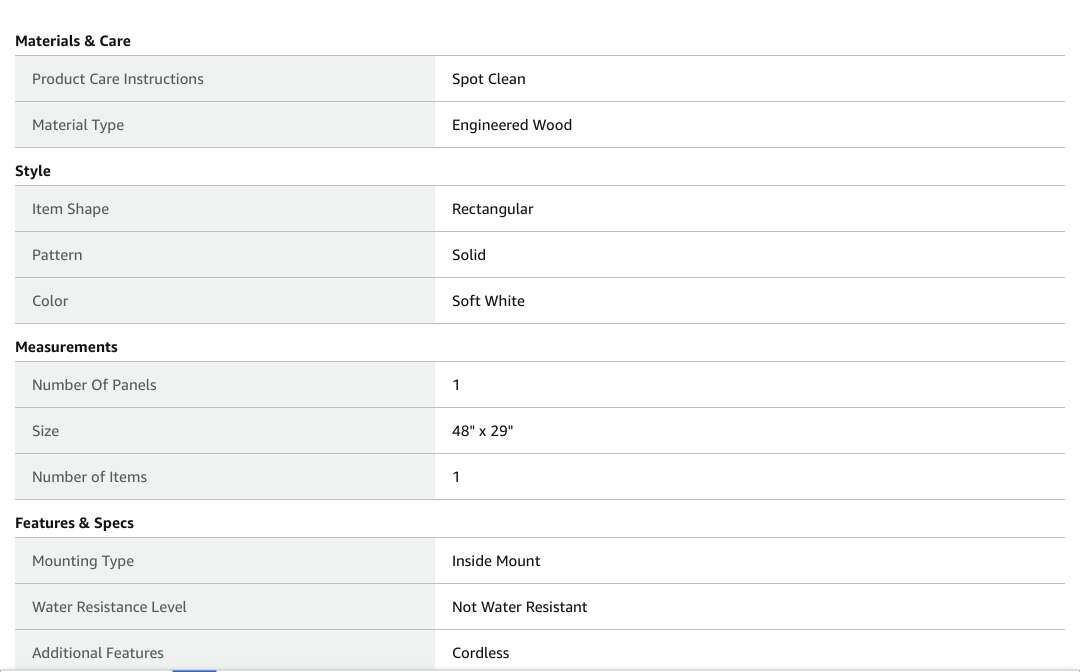This screenshot has width=1080, height=672.
Task: Click the Rectangular value text
Action: click(492, 209)
